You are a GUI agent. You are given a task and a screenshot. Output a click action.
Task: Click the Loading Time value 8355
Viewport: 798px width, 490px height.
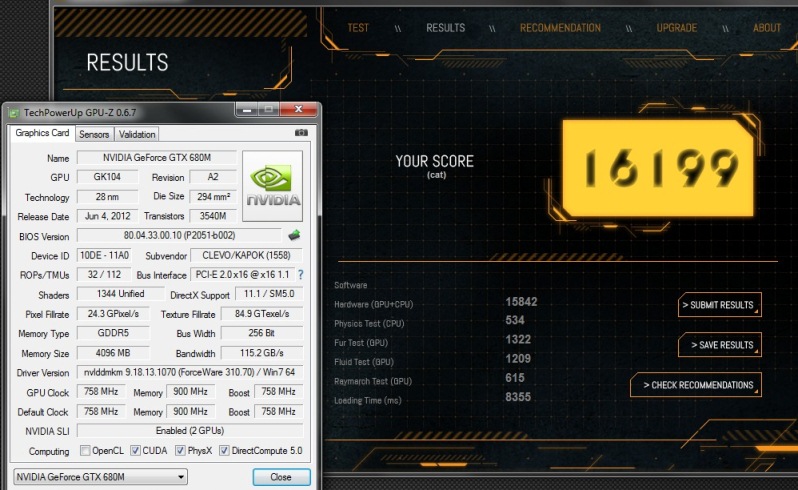[x=518, y=397]
